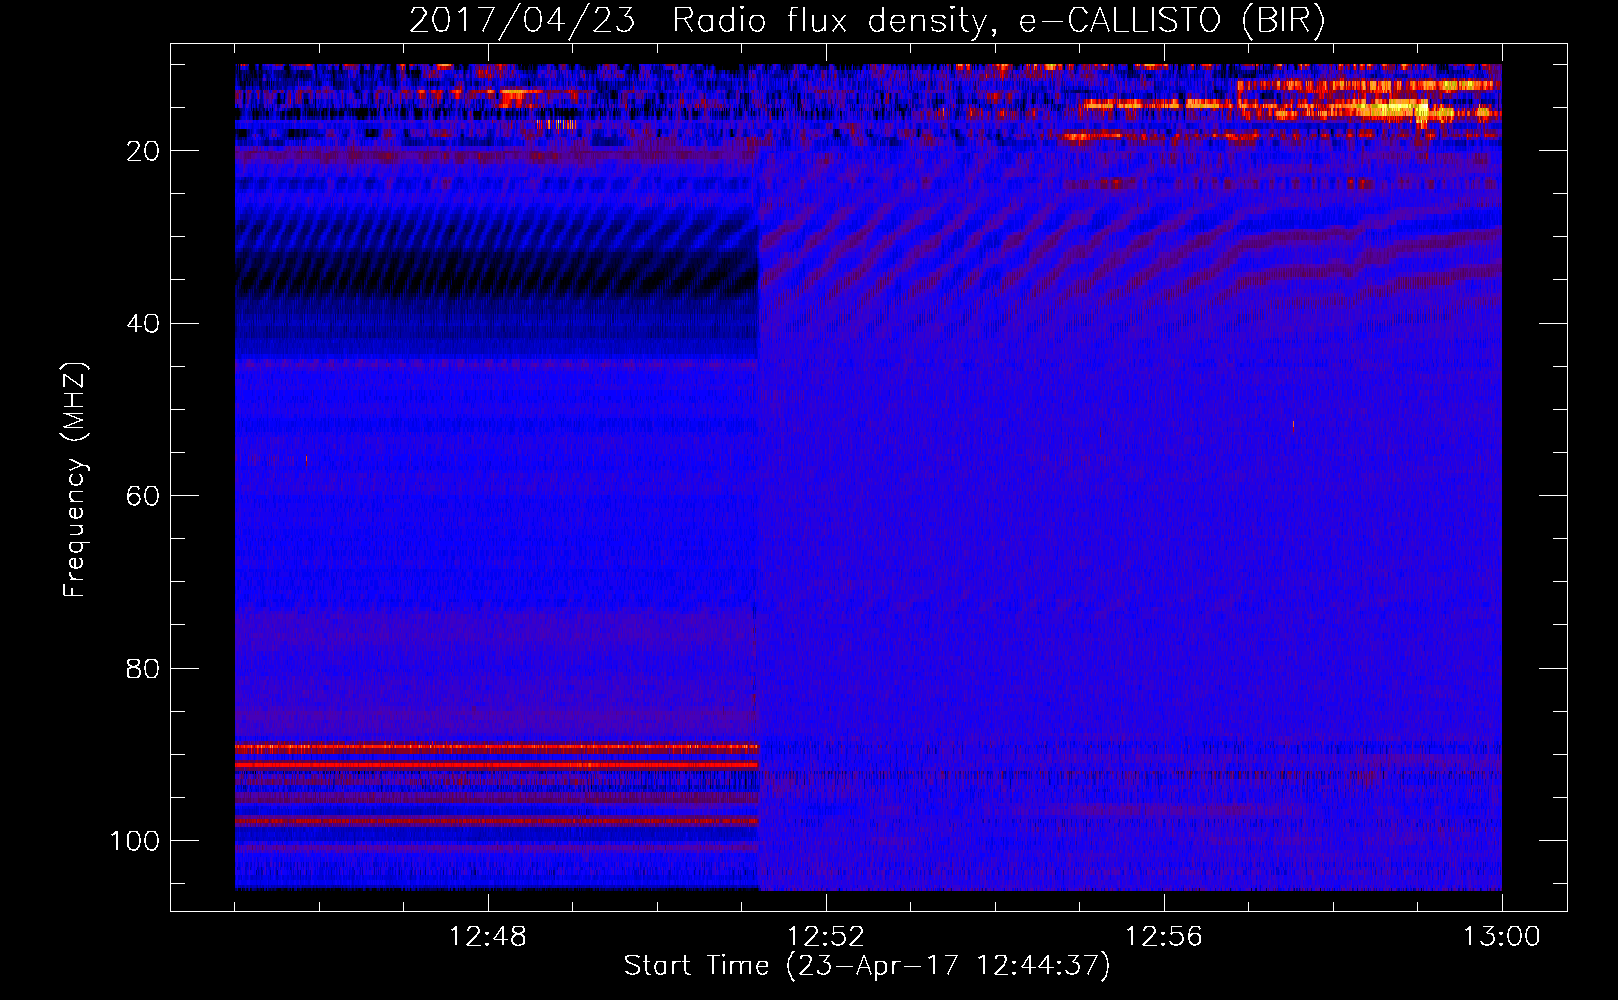Click the 100 frequency tick label
The height and width of the screenshot is (1000, 1618).
click(135, 841)
